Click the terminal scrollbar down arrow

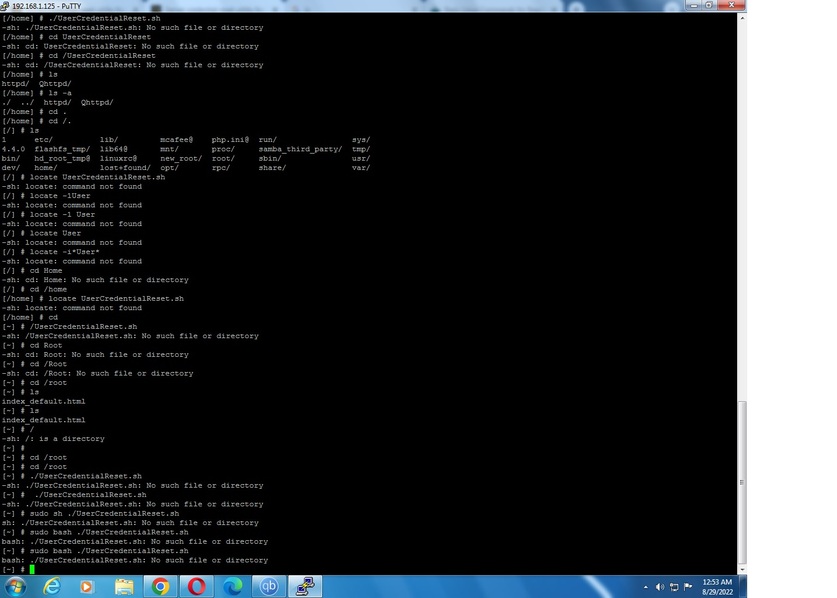[x=742, y=570]
